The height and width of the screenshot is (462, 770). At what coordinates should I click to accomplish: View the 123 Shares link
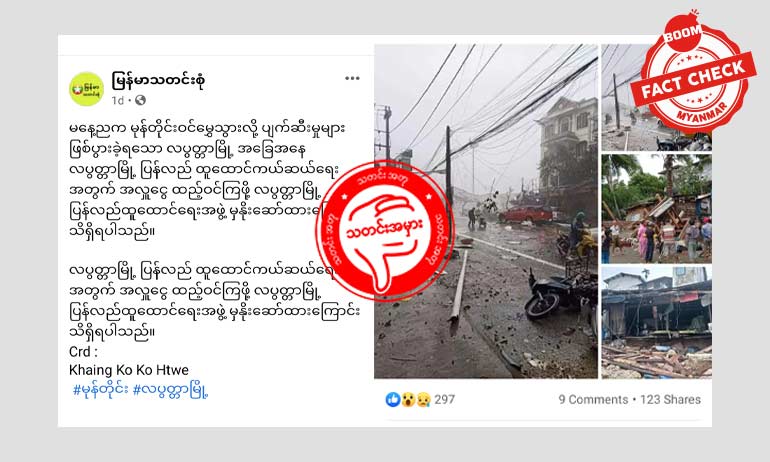tap(670, 400)
